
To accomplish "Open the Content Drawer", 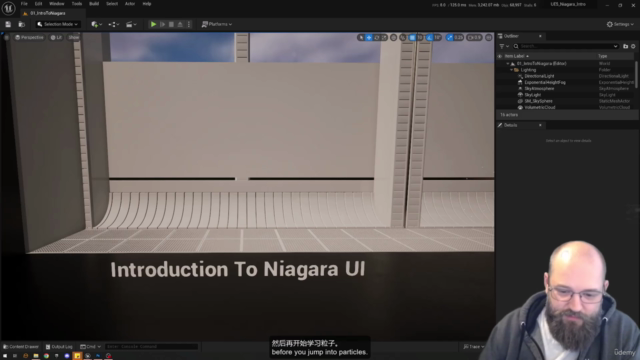I will (21, 347).
